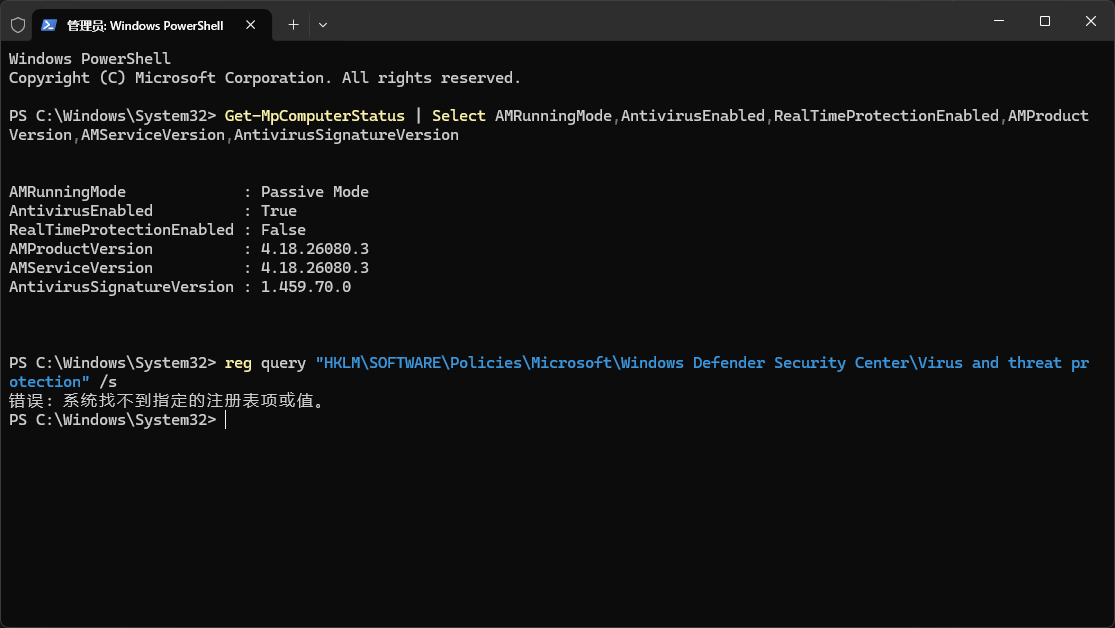Image resolution: width=1115 pixels, height=628 pixels.
Task: Click the shield icon in title bar
Action: pos(18,25)
